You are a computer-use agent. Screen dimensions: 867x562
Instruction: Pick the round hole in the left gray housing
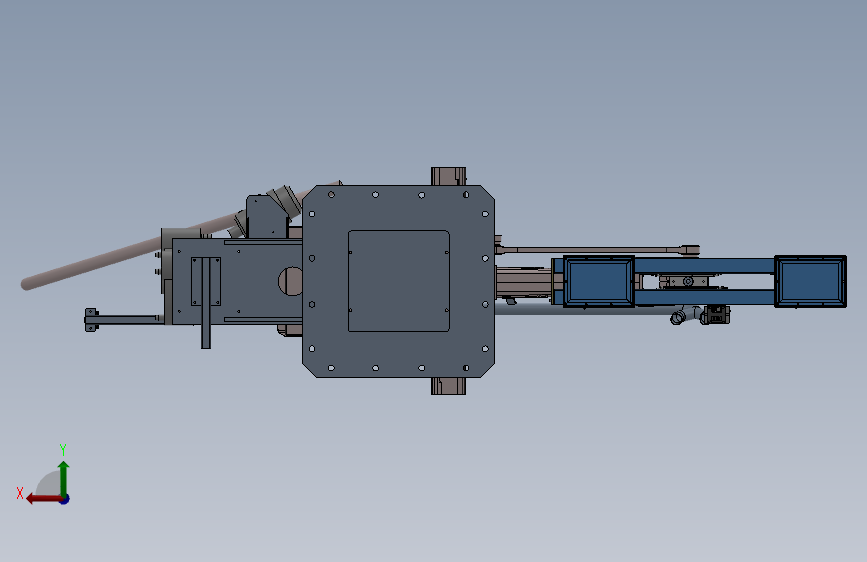[x=290, y=281]
